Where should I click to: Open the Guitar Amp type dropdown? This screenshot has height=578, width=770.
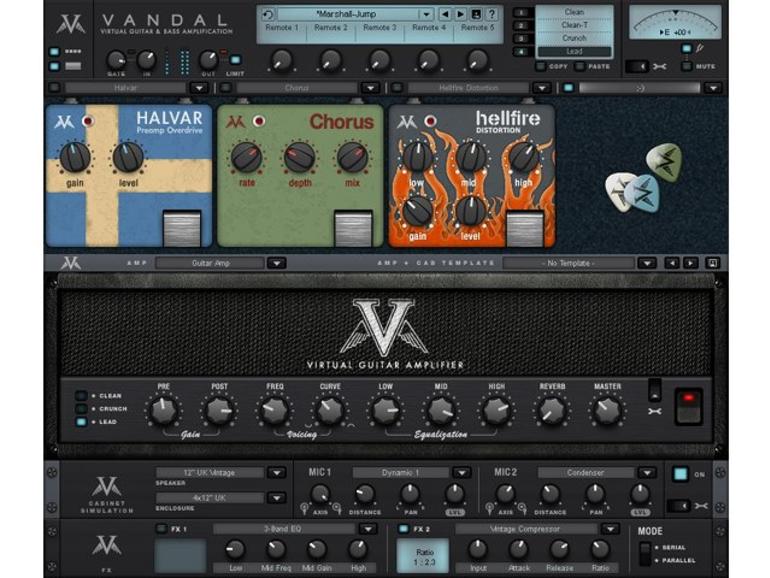[x=276, y=263]
